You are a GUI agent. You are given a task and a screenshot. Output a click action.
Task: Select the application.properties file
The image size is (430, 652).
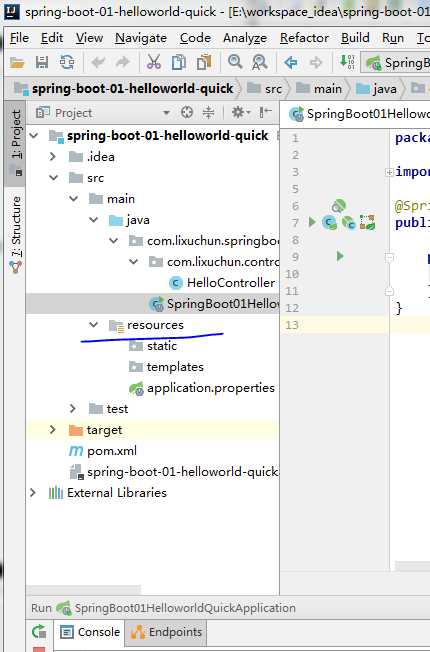[202, 388]
